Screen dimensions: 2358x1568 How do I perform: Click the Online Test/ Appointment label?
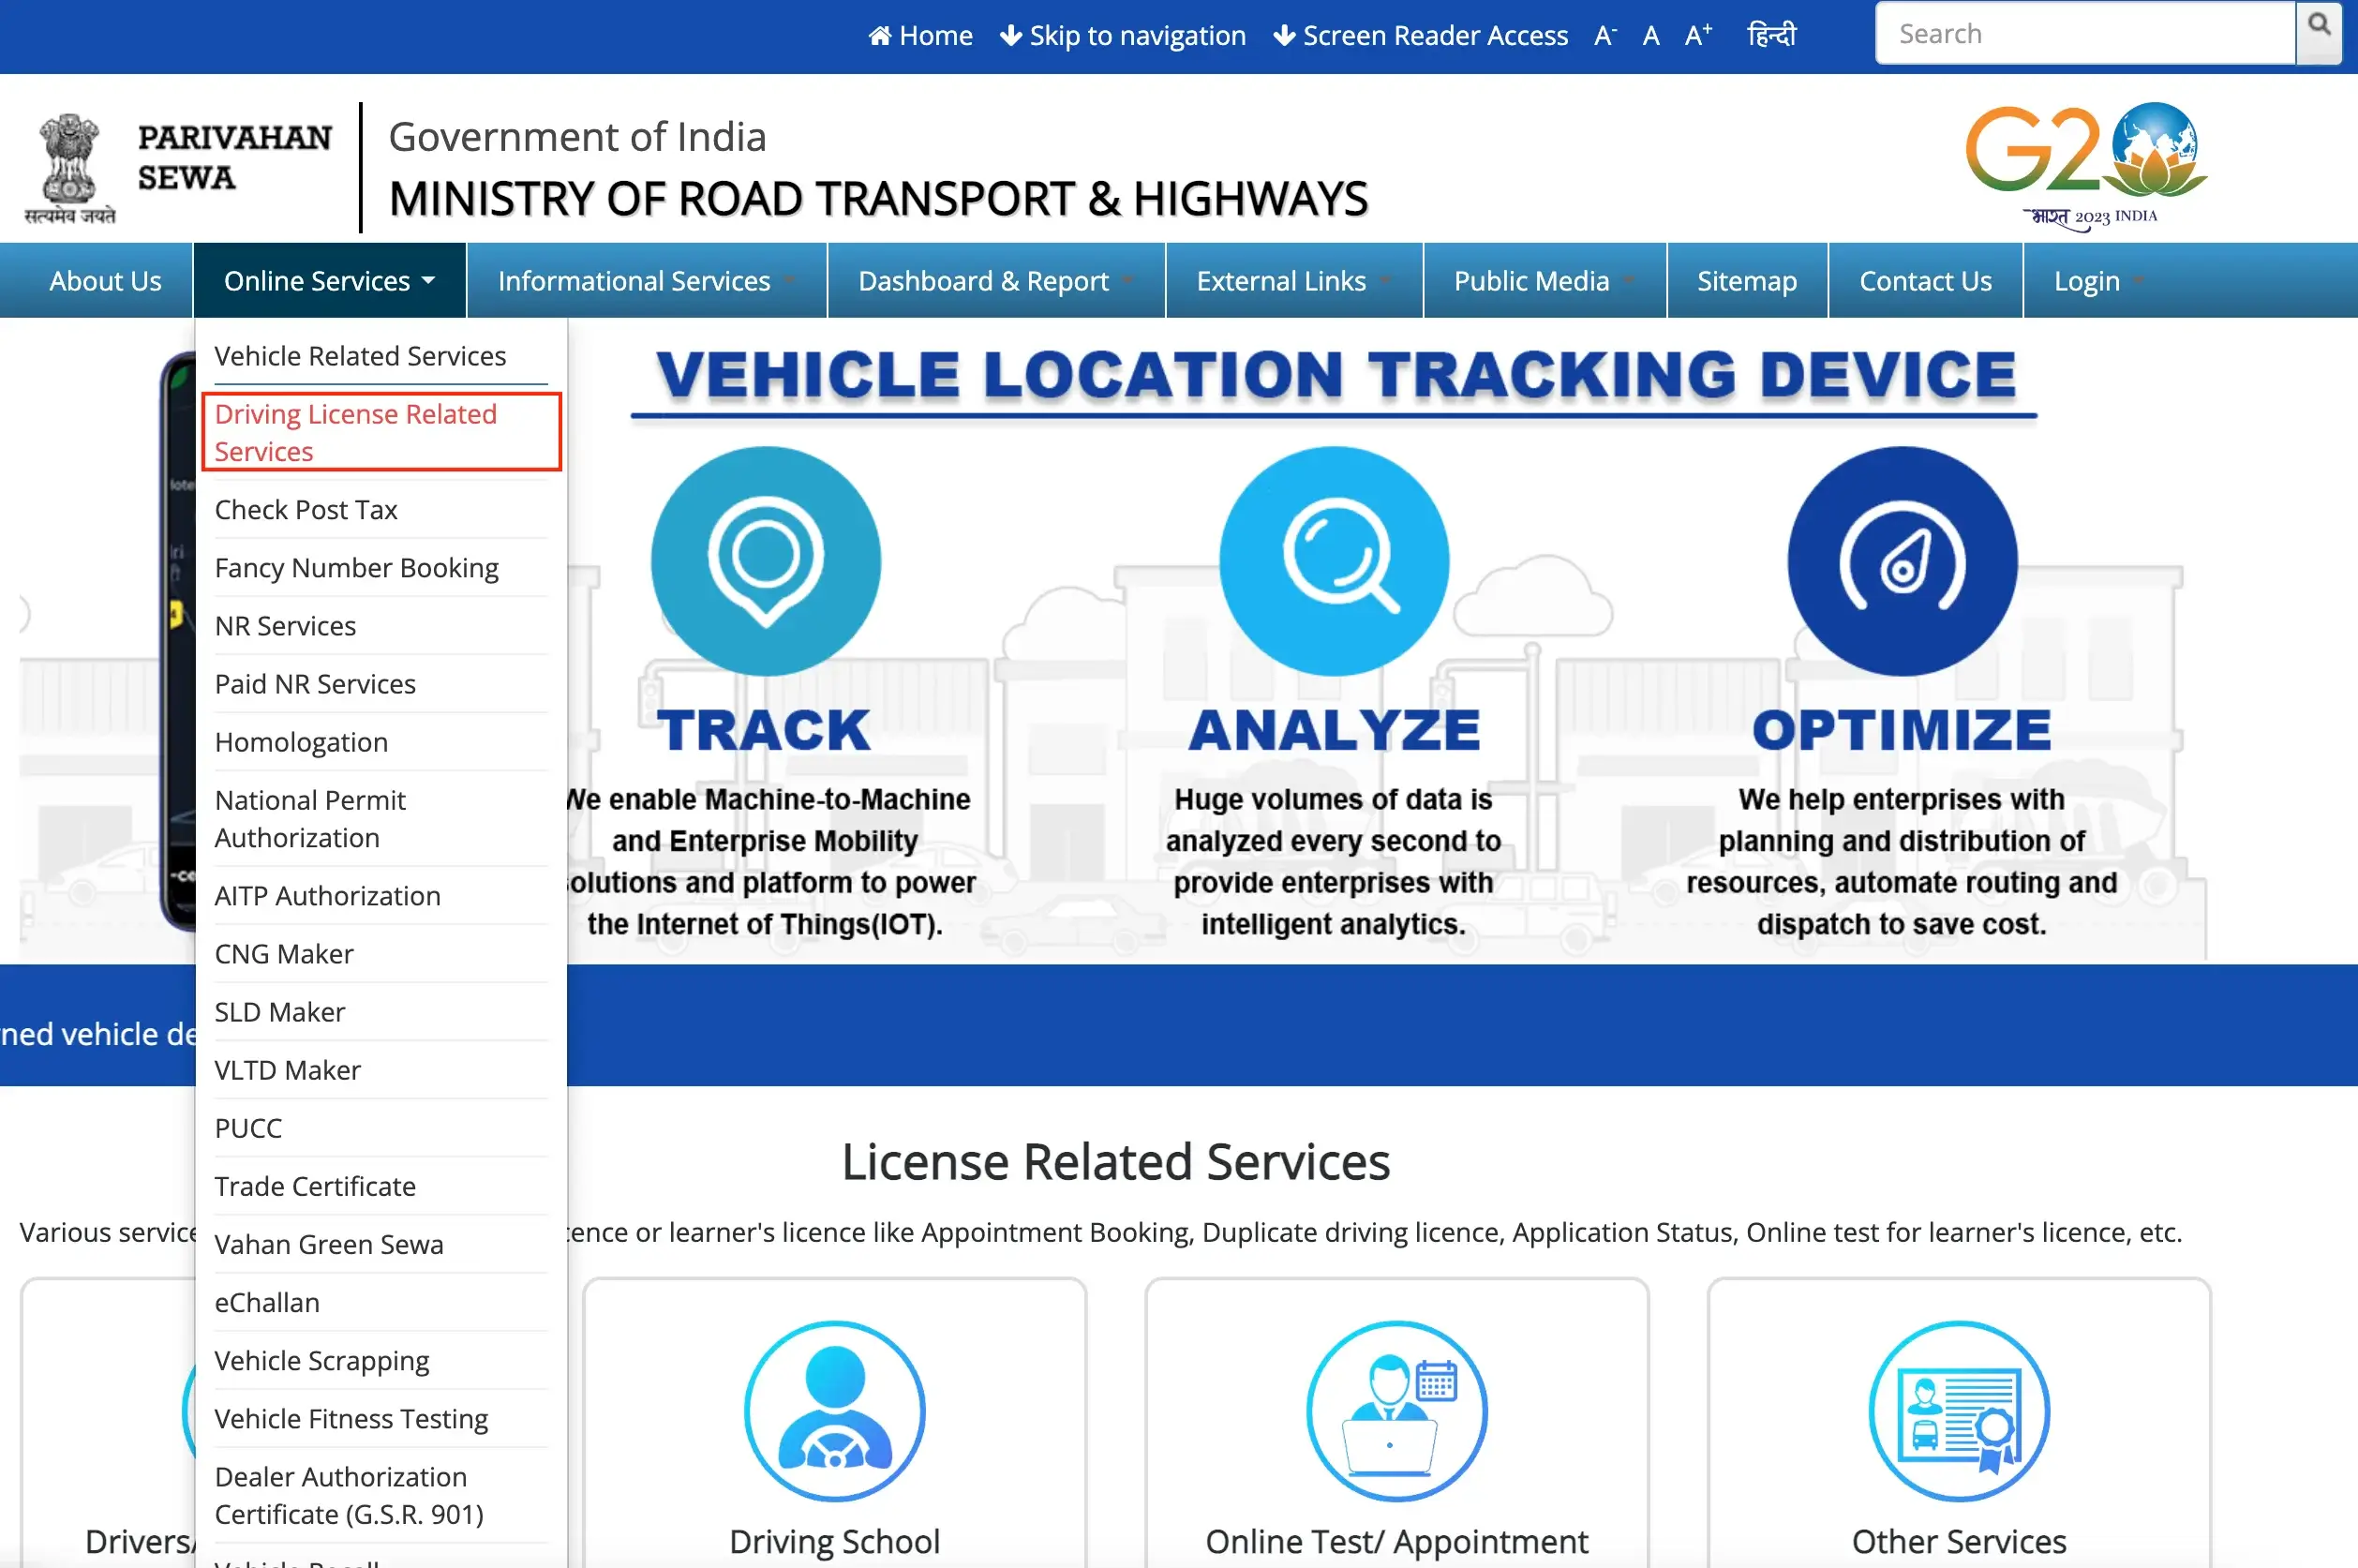tap(1396, 1541)
